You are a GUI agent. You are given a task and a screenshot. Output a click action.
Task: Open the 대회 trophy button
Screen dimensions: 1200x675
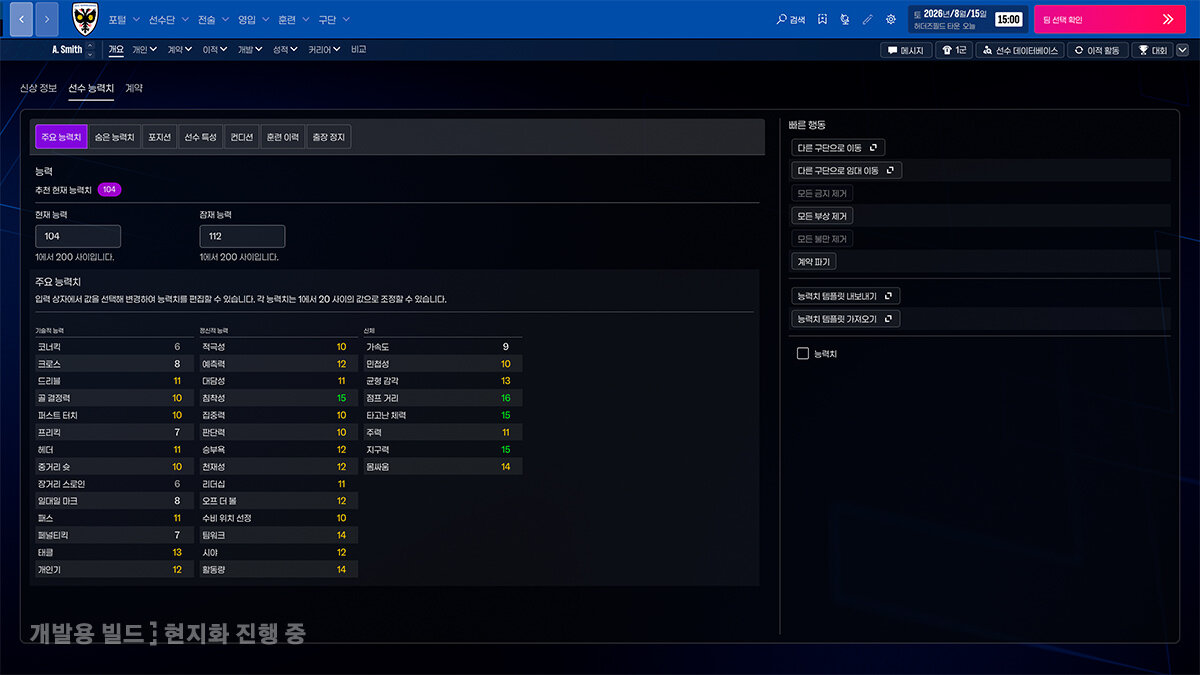point(1152,50)
